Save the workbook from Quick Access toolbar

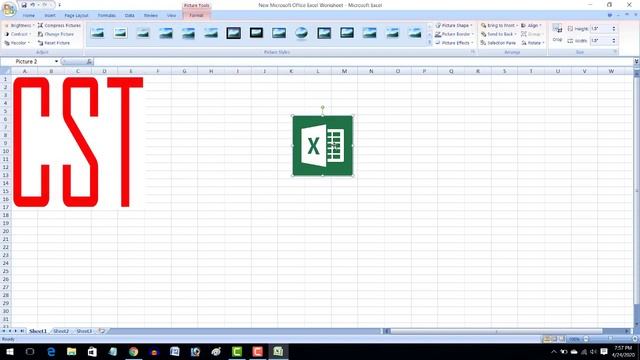[x=24, y=5]
